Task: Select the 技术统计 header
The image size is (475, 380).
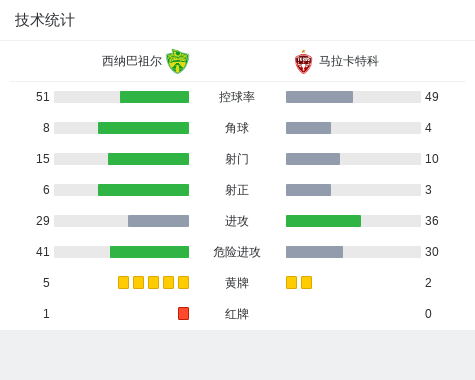Action: (x=45, y=20)
